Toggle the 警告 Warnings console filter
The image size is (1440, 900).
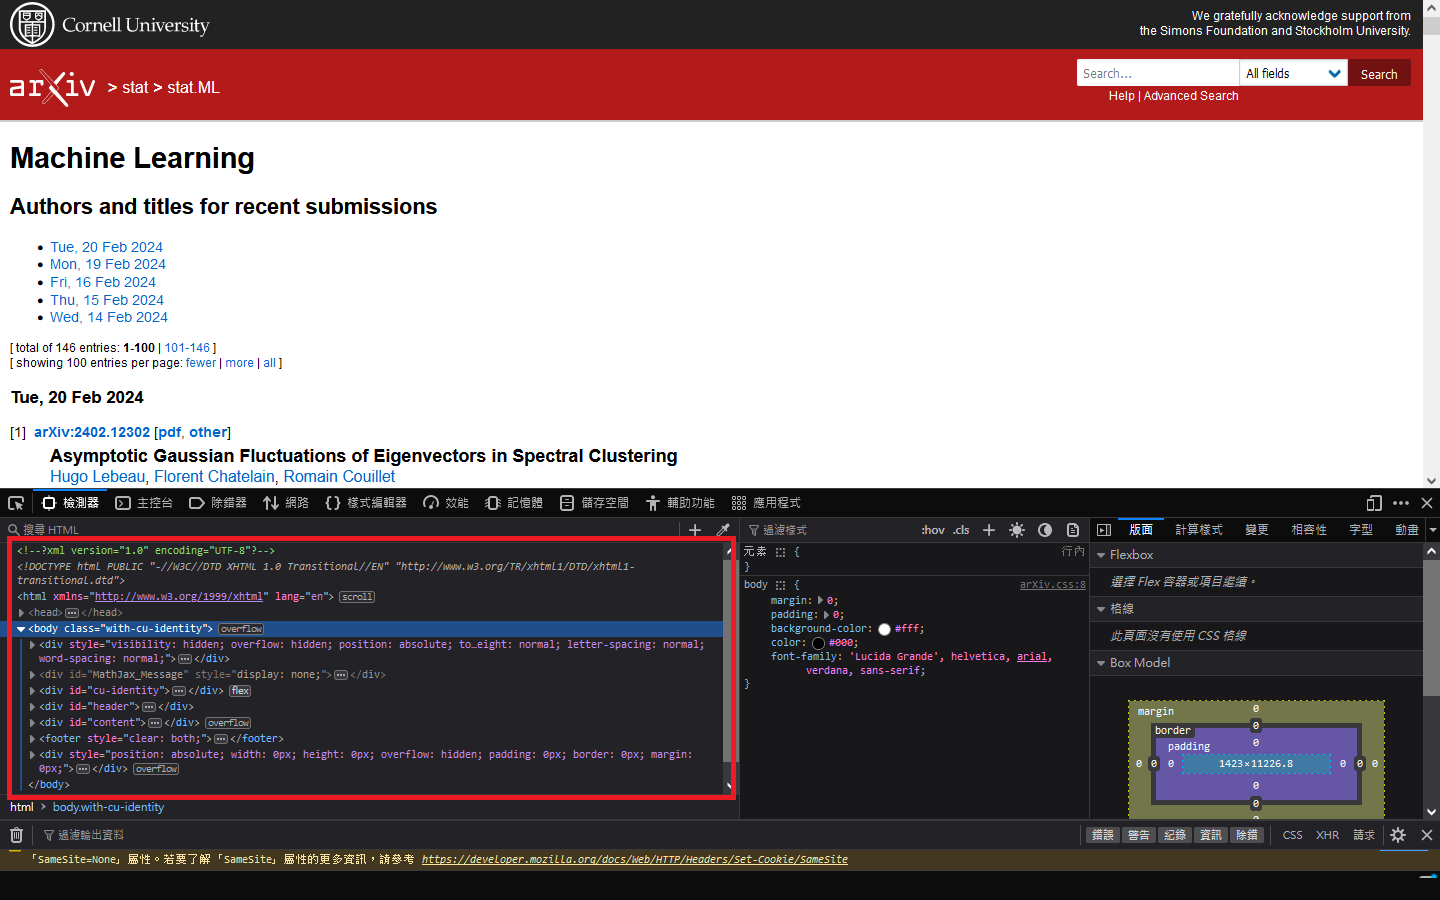1139,835
